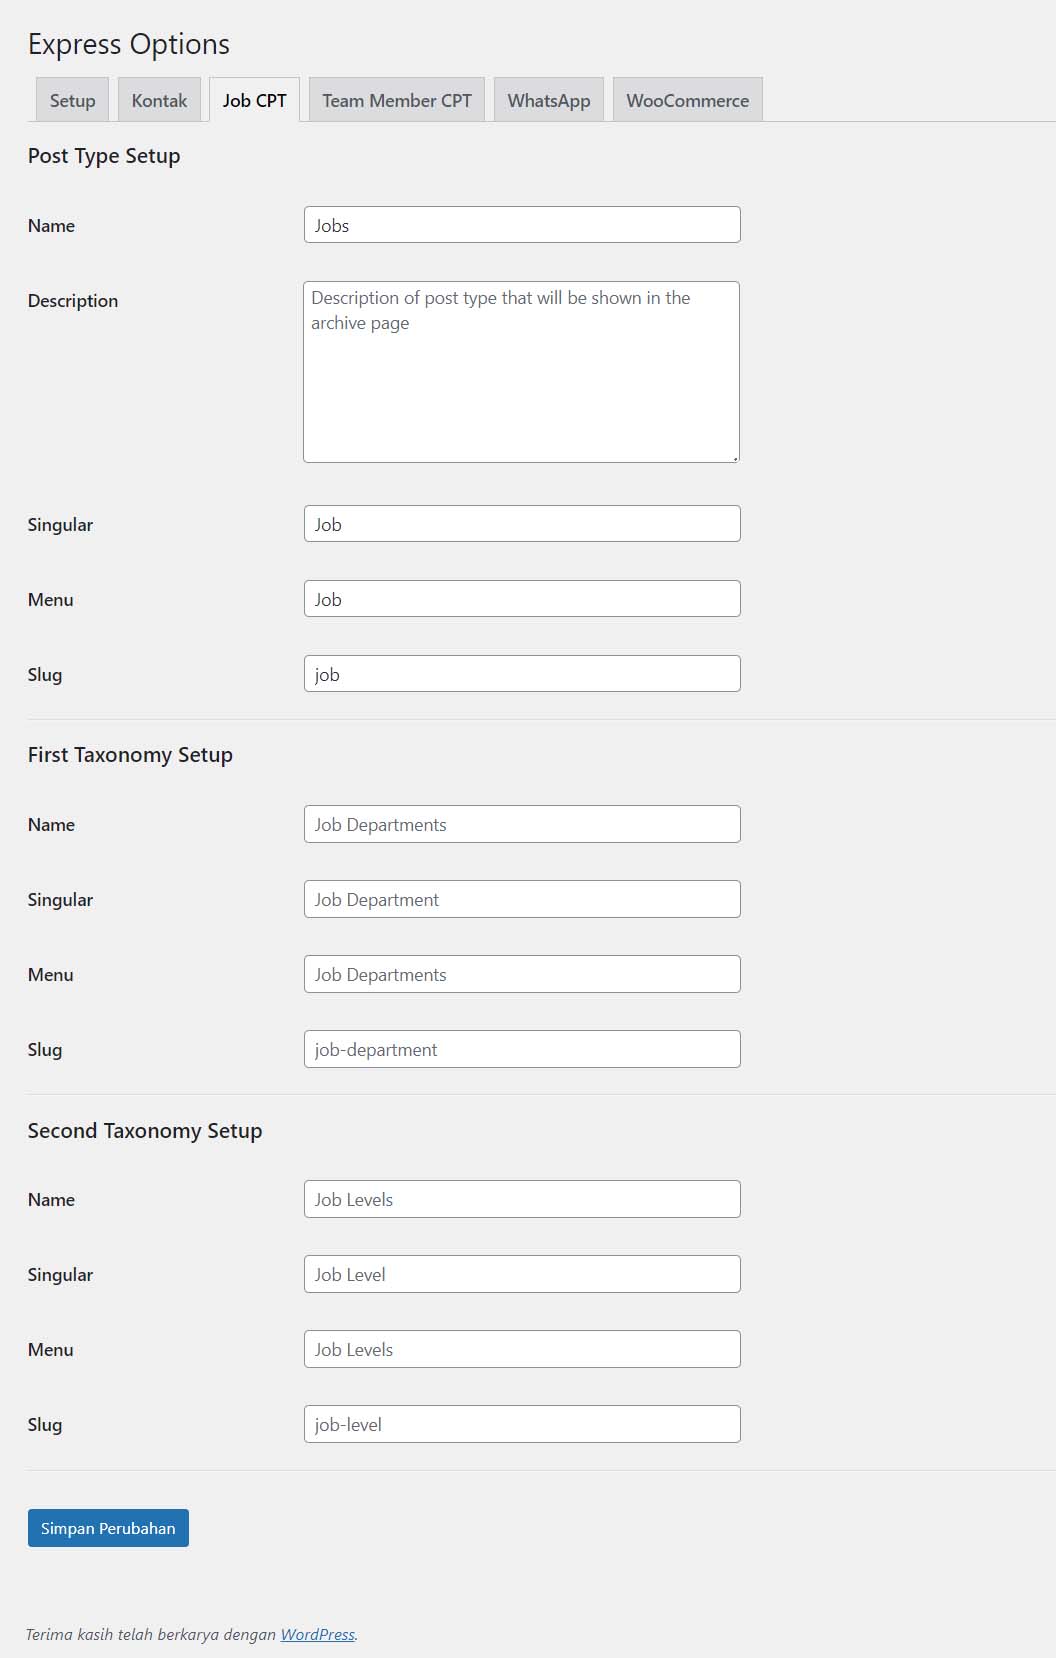This screenshot has height=1658, width=1056.
Task: Open the WhatsApp settings tab
Action: [x=548, y=101]
